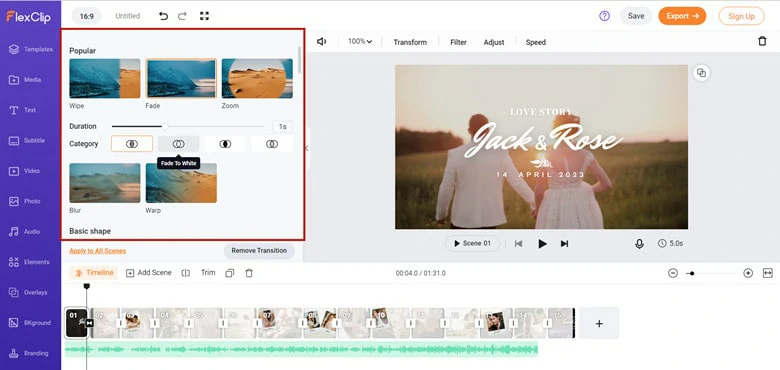Select the Fade To White category option
The width and height of the screenshot is (780, 370).
(x=179, y=144)
